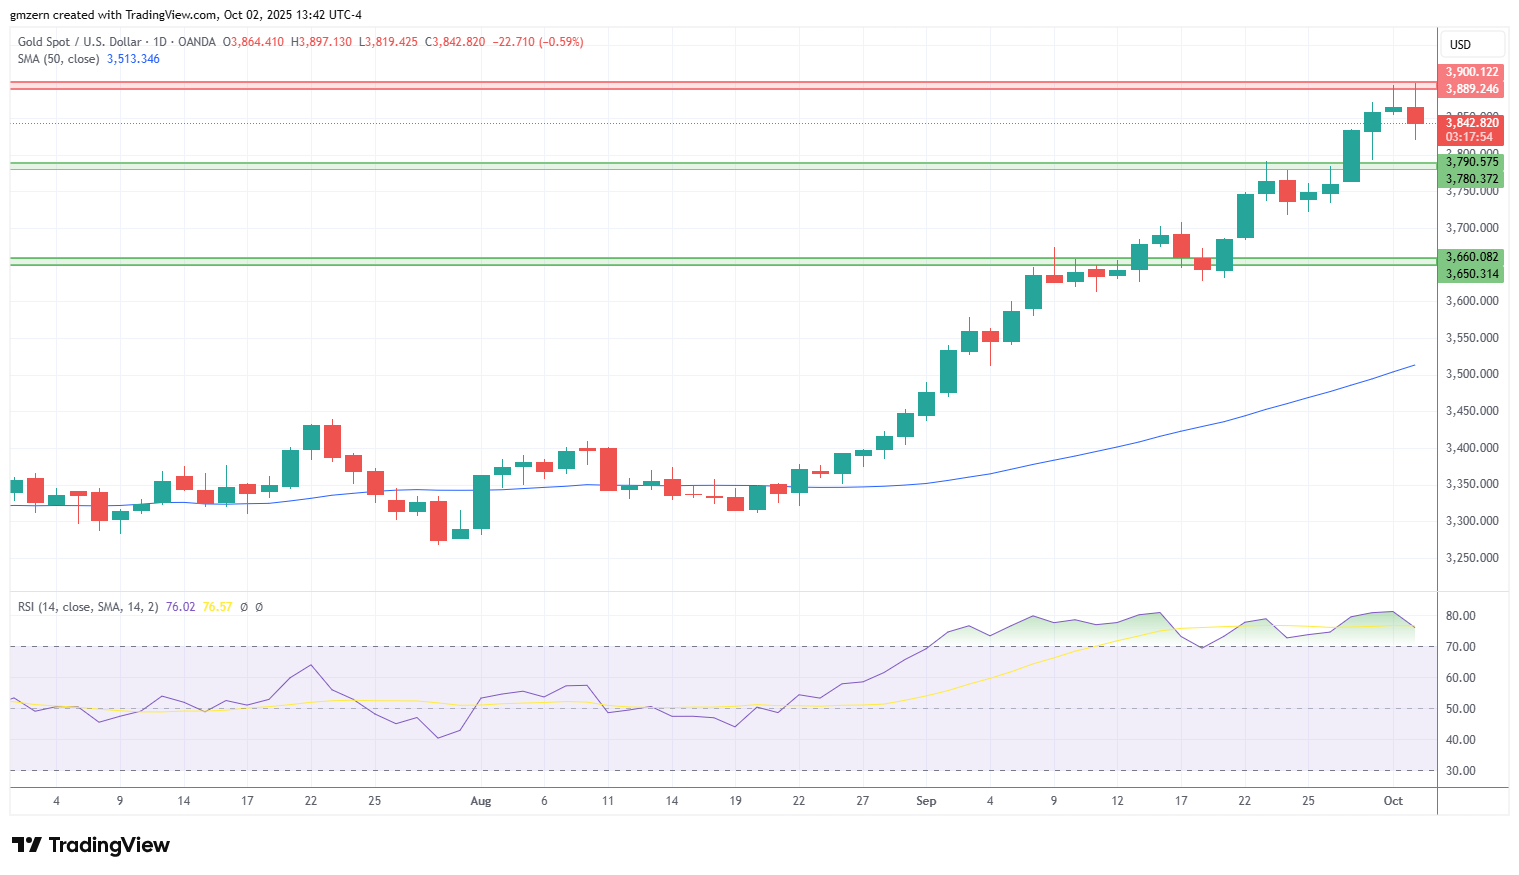Click the current price tag 3,842.820

pos(1472,123)
